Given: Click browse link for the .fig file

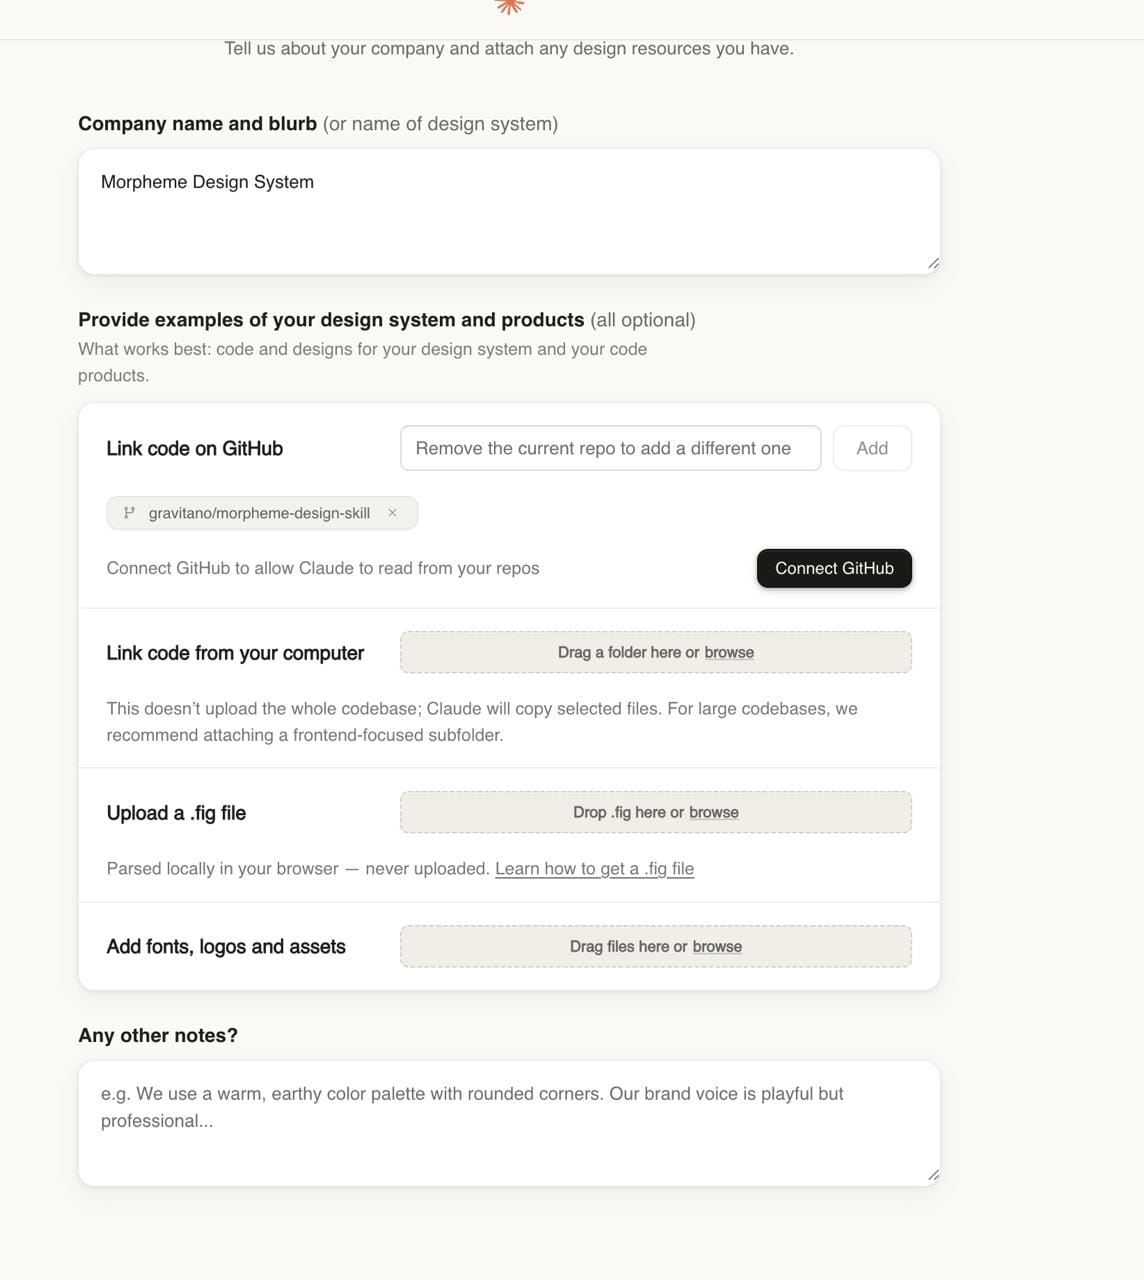Looking at the screenshot, I should point(714,812).
